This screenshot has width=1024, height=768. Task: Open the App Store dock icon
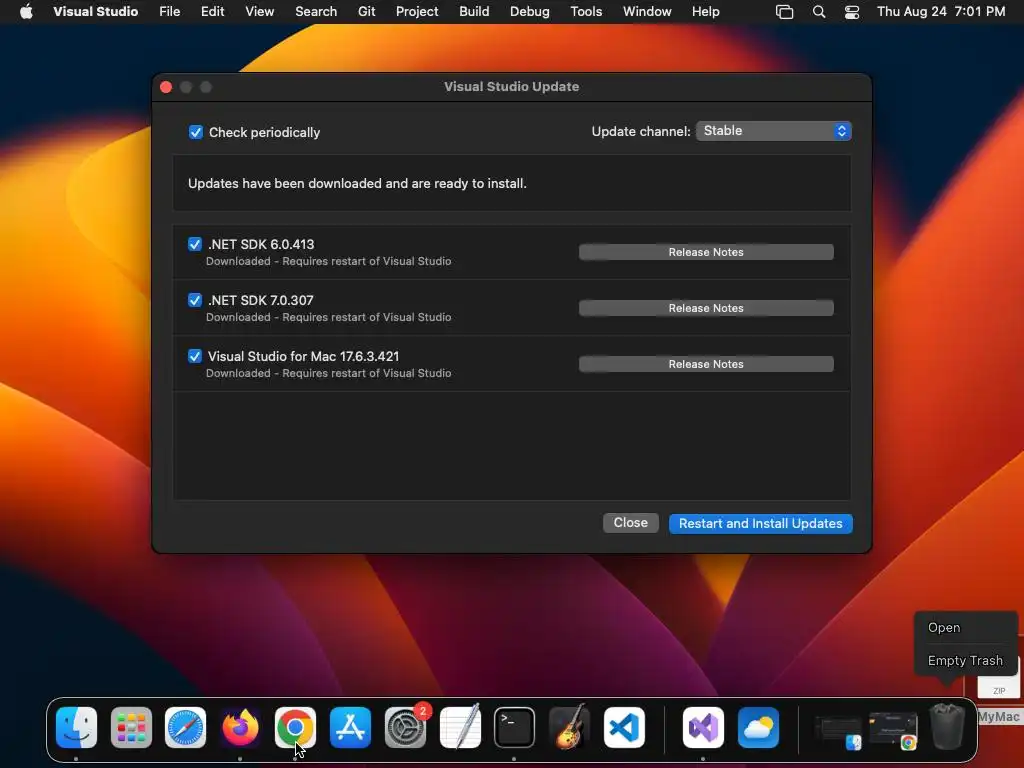pyautogui.click(x=350, y=727)
